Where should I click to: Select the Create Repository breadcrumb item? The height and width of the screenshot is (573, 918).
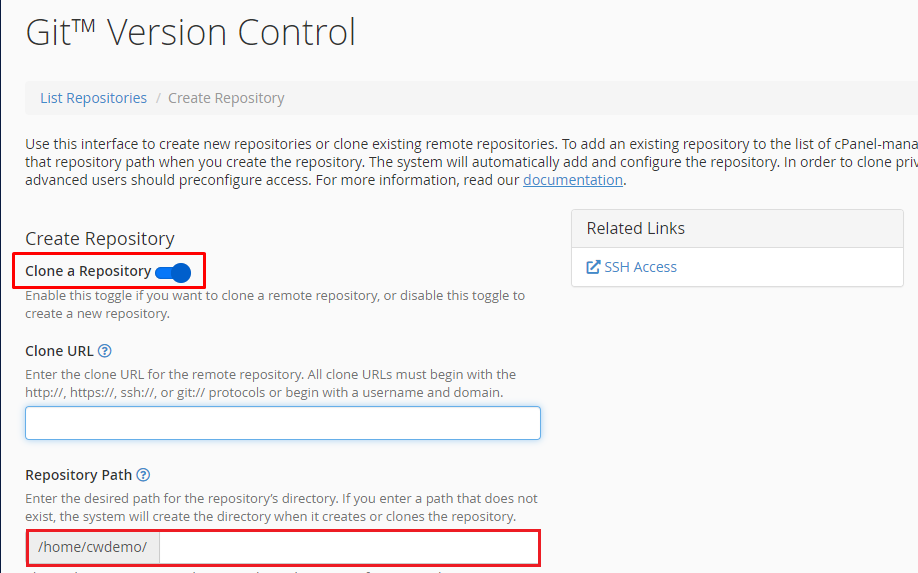226,98
